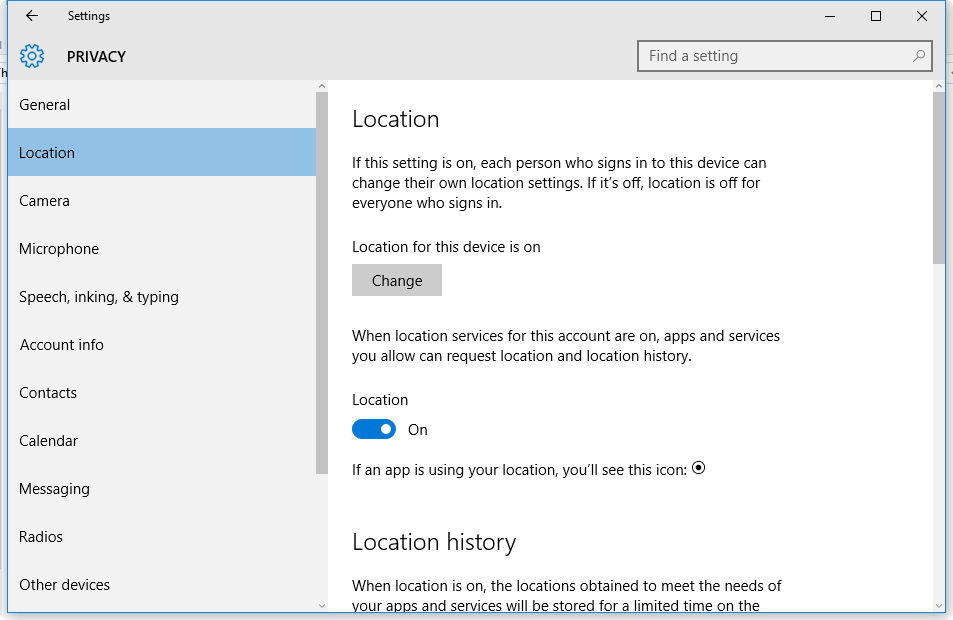Open the Microphone privacy settings
Viewport: 953px width, 620px height.
tap(59, 249)
